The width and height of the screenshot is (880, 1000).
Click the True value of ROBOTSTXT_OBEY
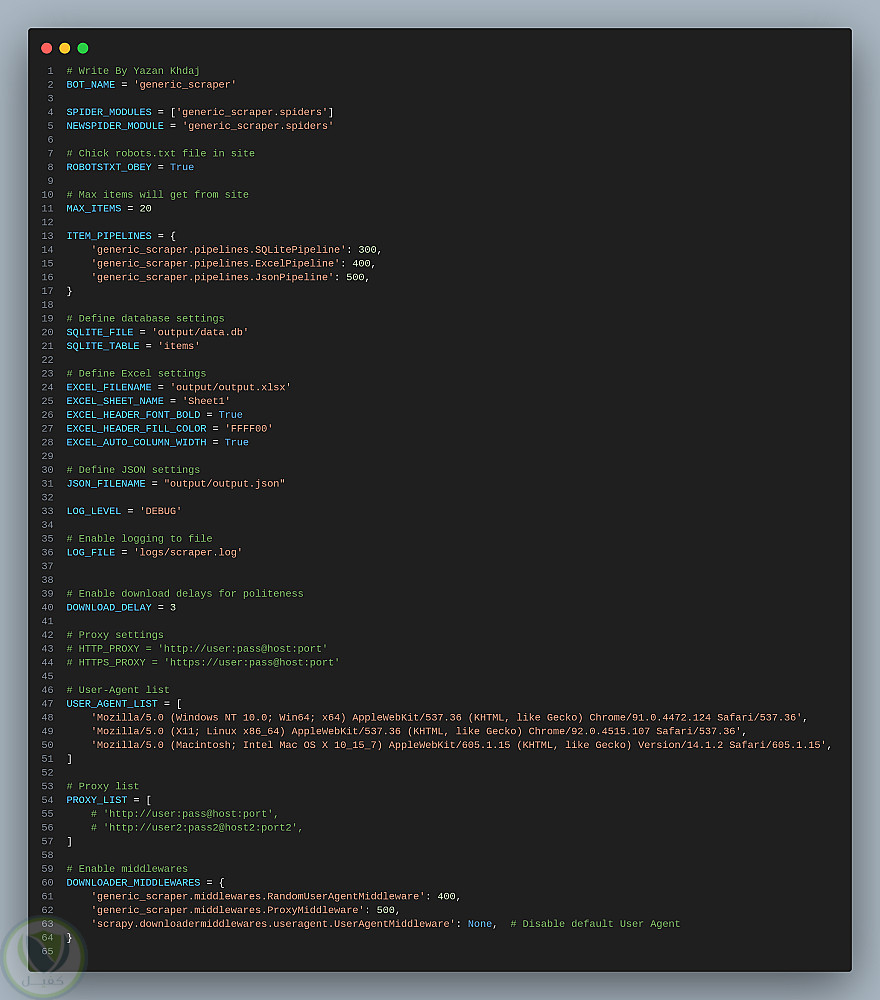[182, 167]
